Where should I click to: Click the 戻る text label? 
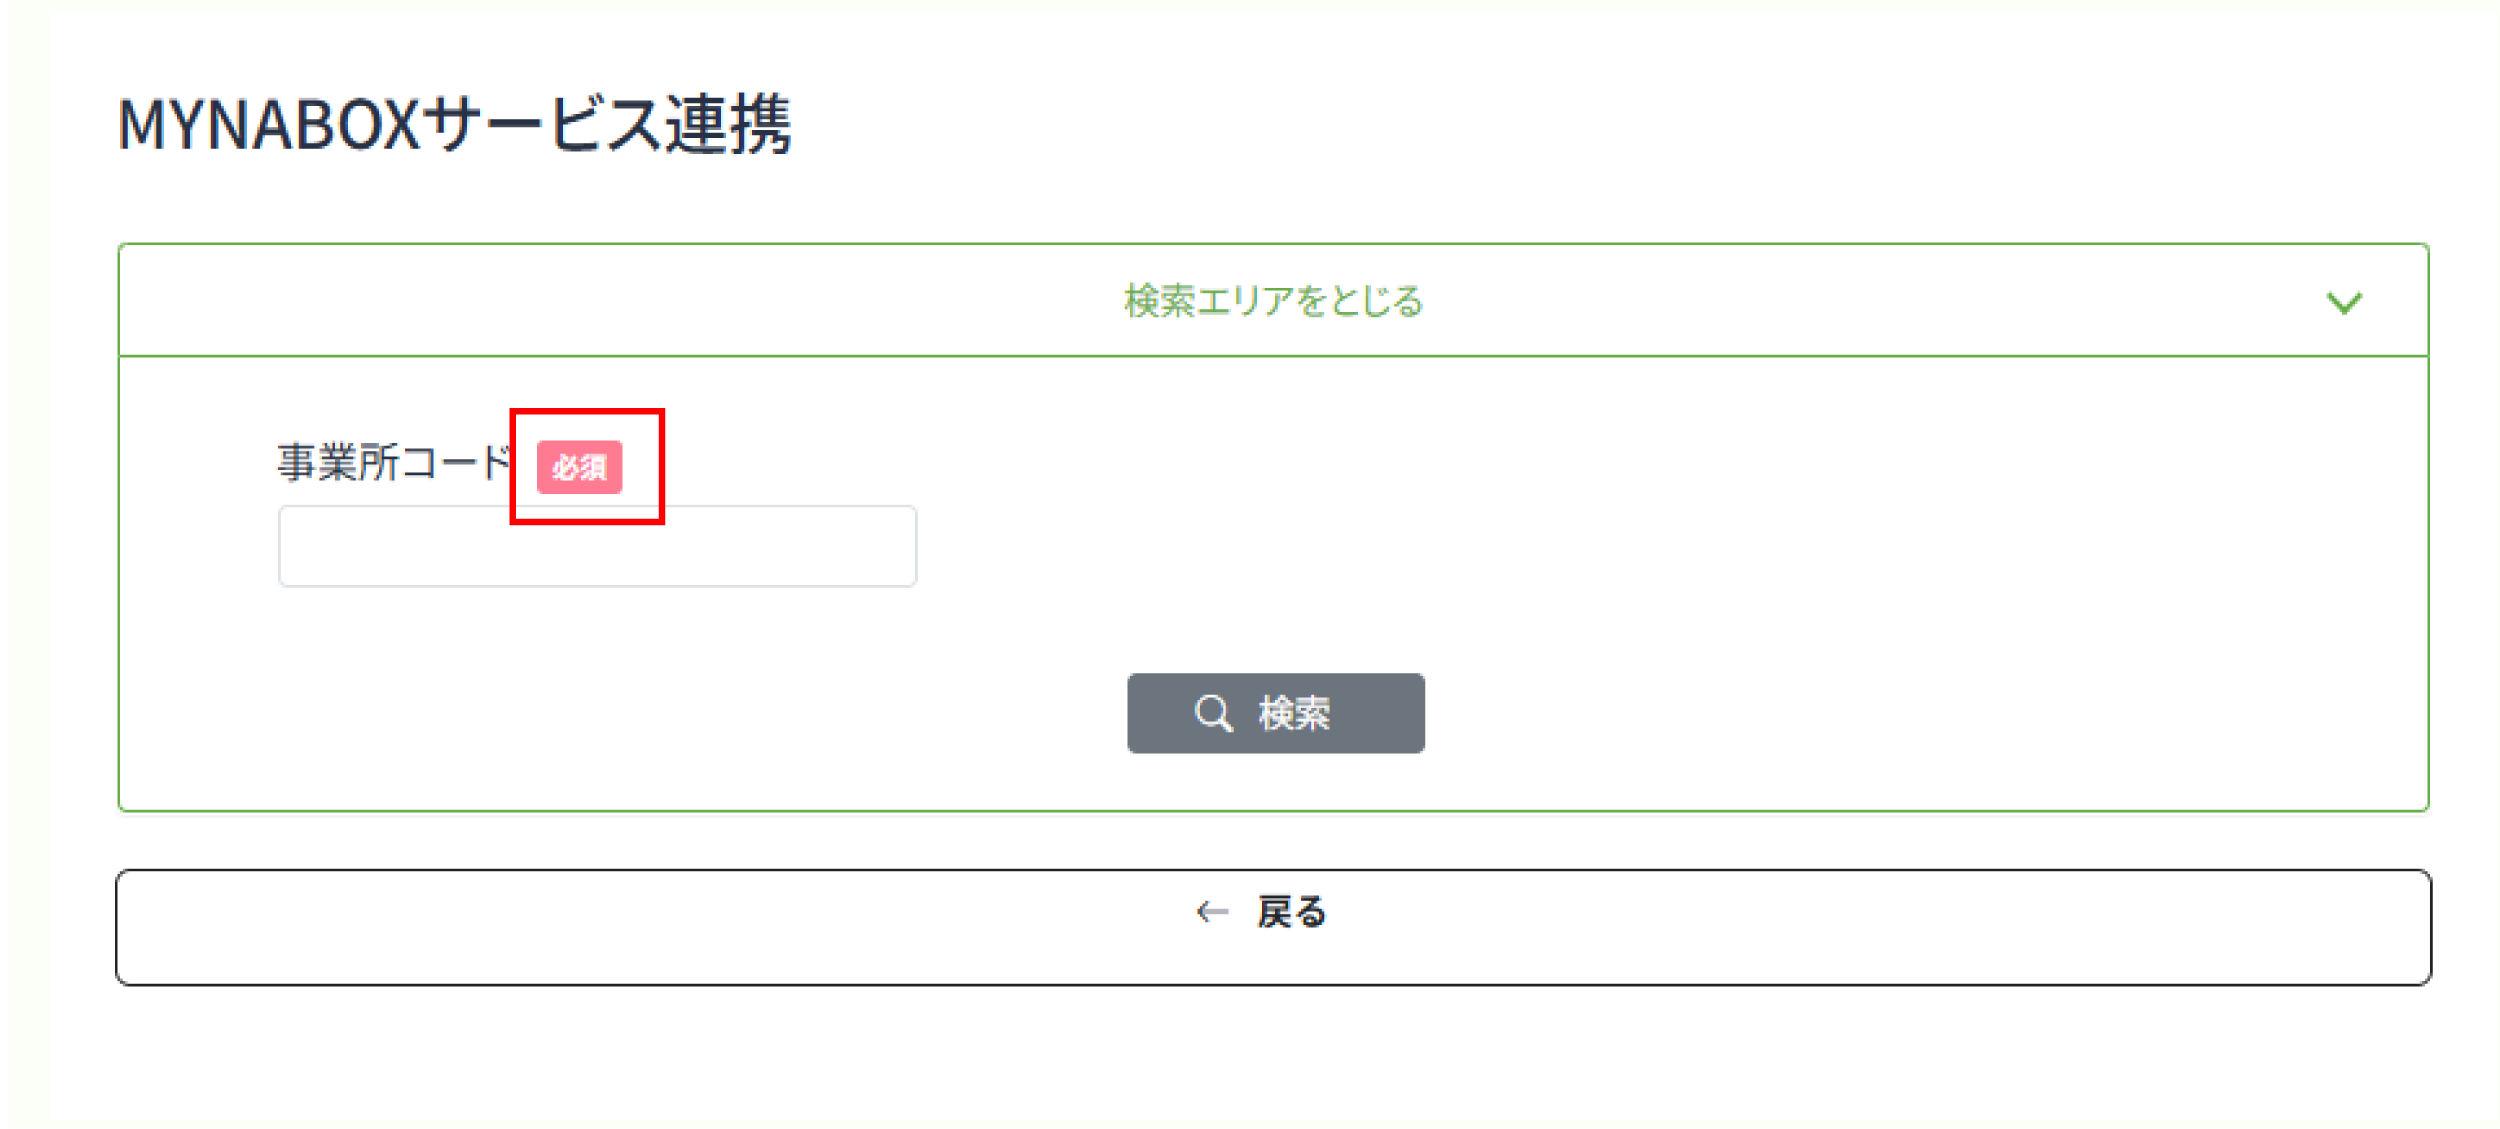point(1291,911)
